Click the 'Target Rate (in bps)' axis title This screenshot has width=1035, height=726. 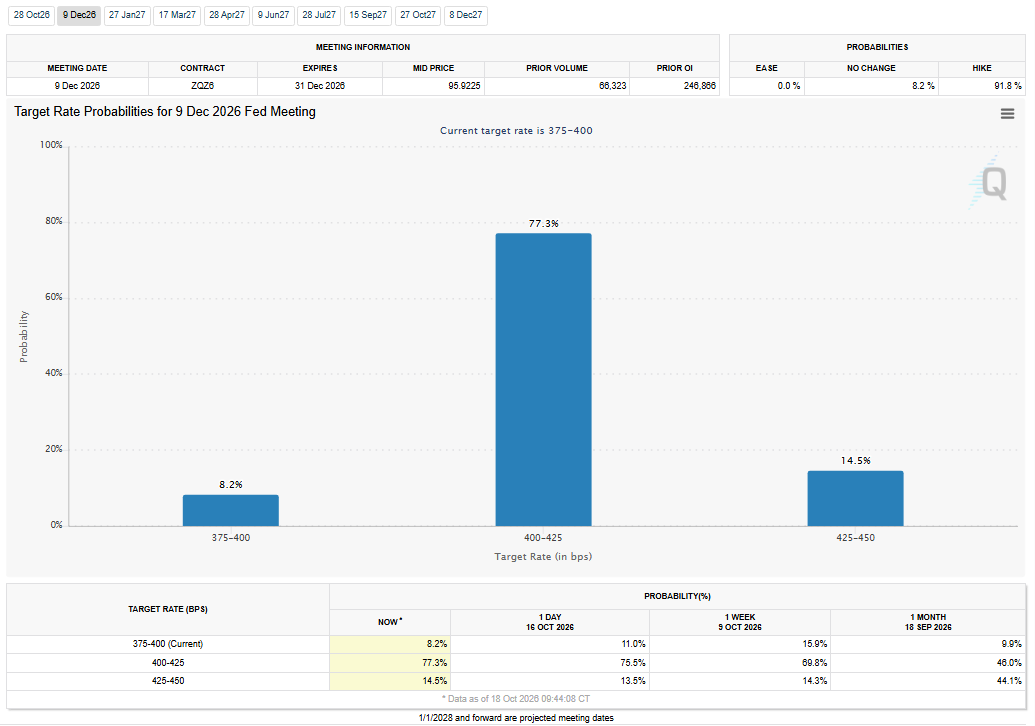pos(543,557)
